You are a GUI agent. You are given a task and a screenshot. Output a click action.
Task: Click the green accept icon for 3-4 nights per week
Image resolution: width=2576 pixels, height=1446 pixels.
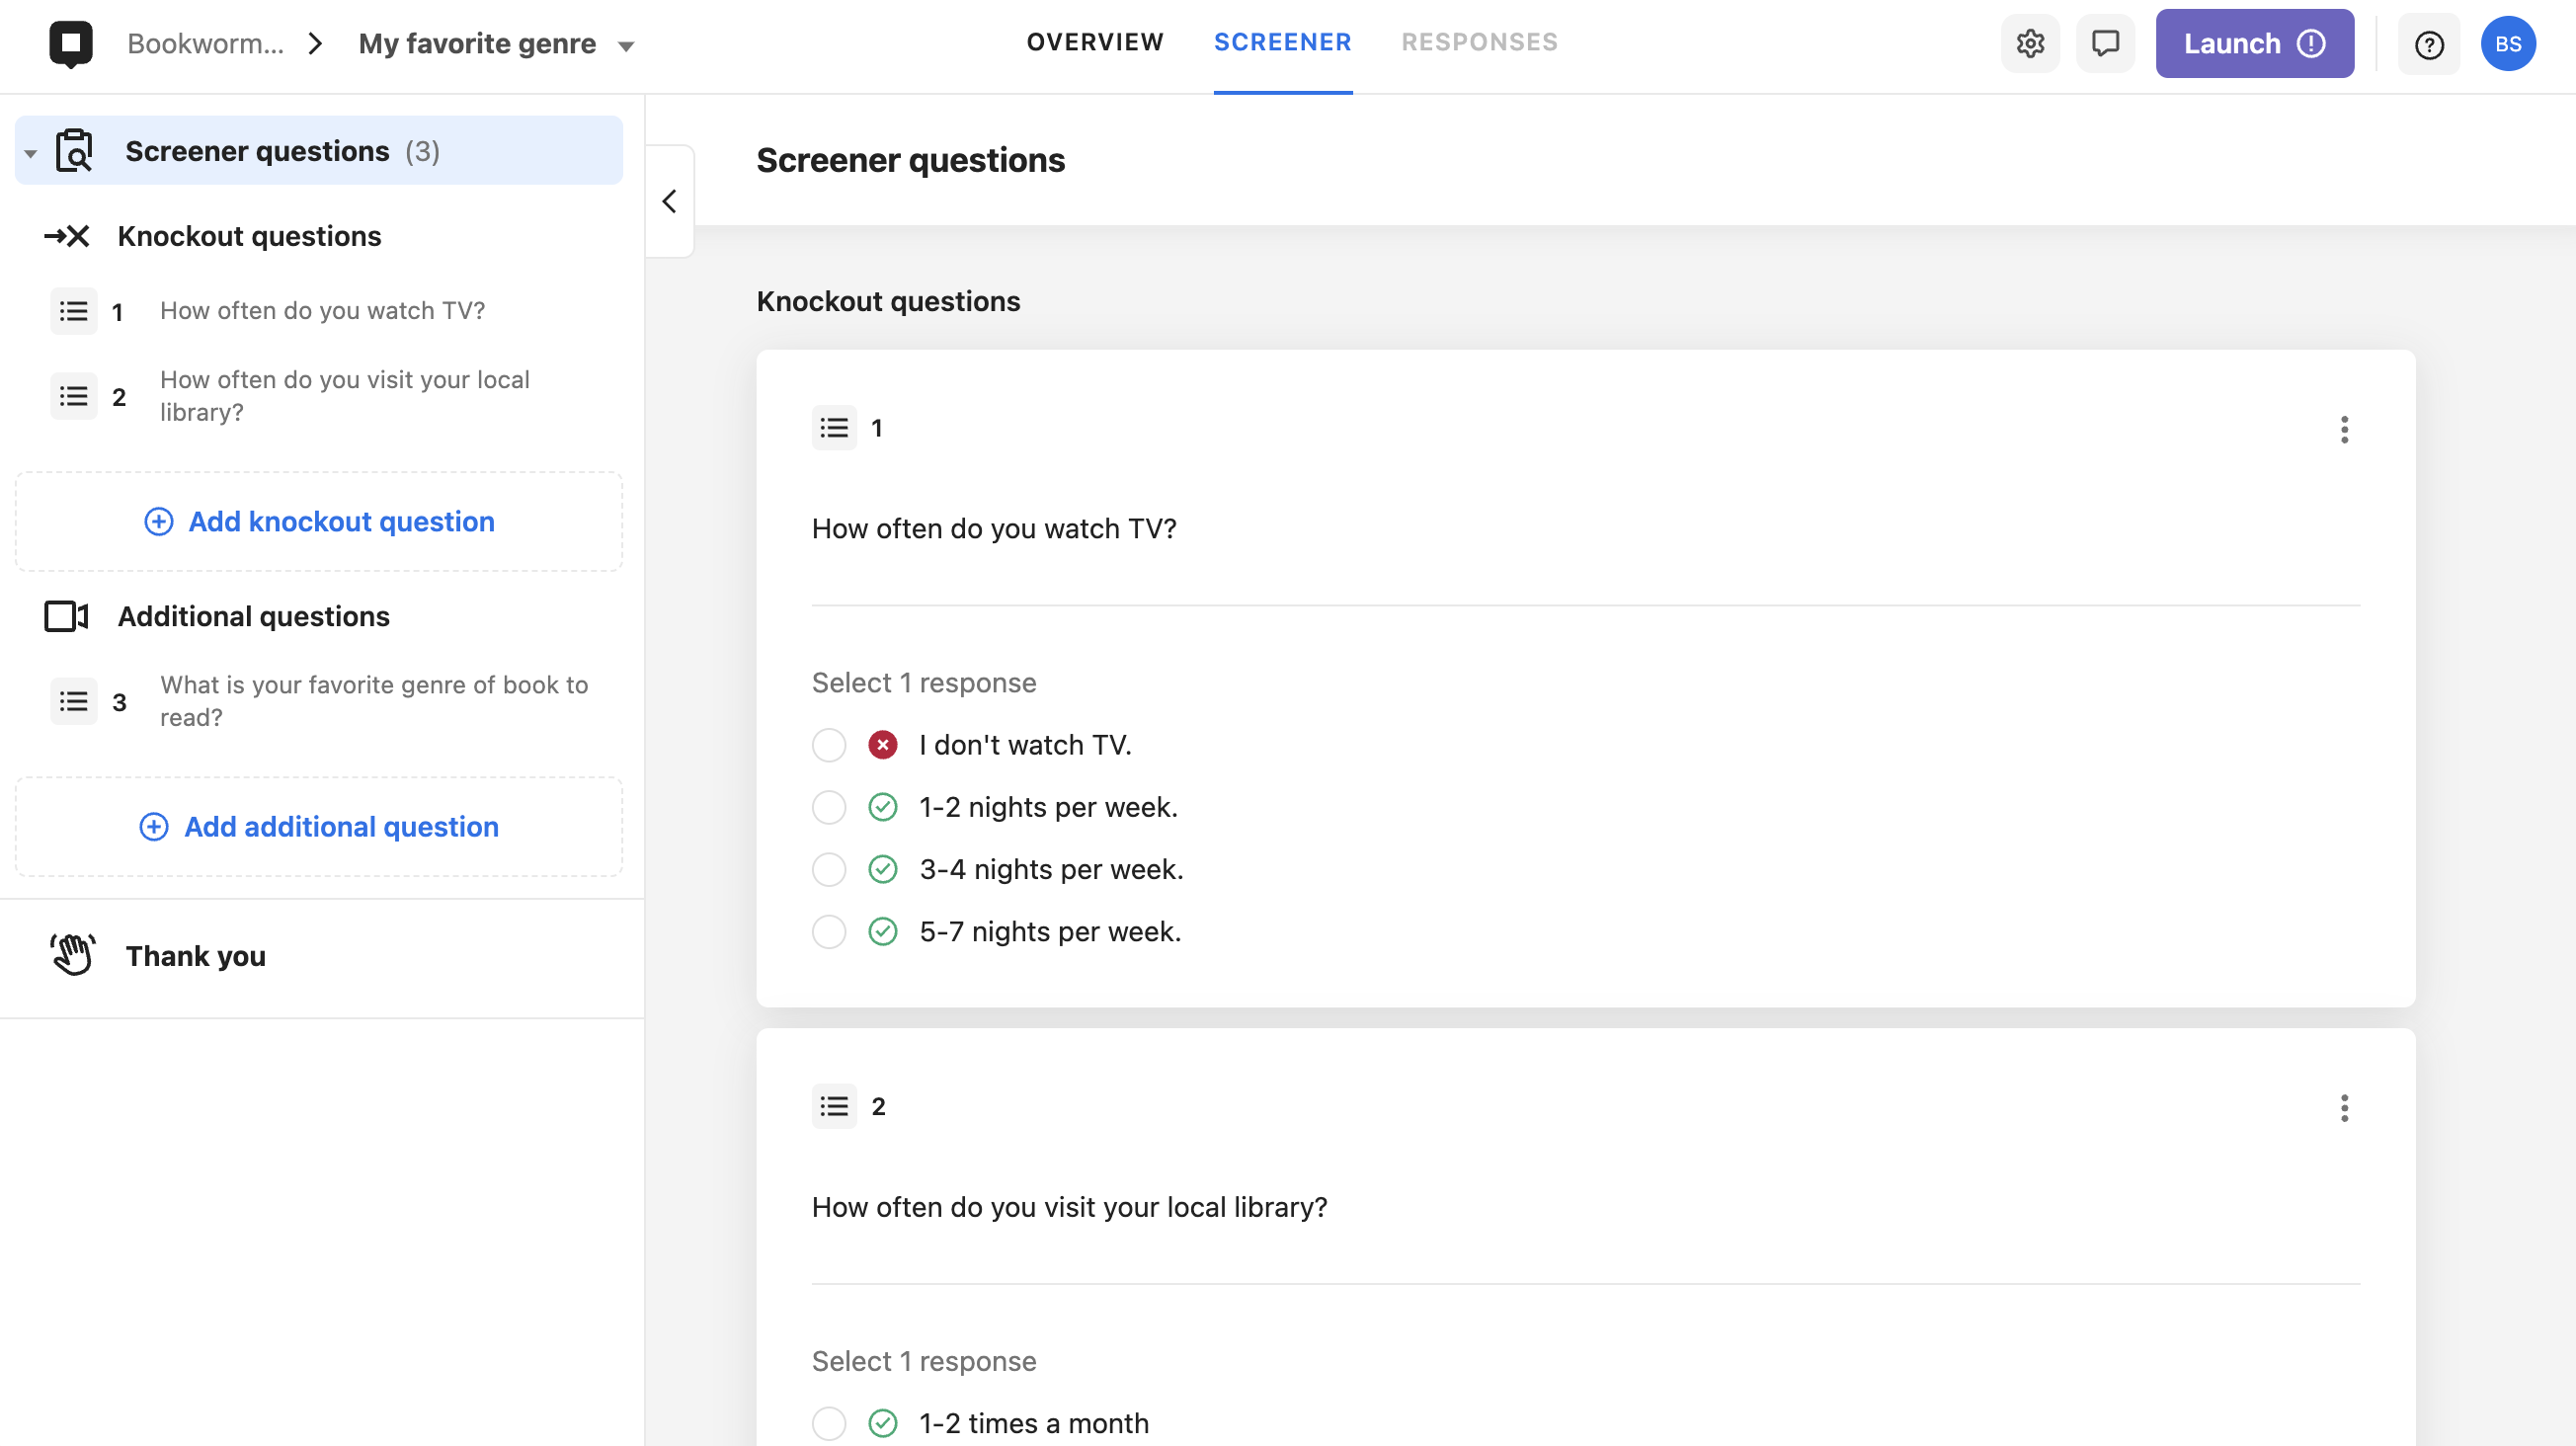click(883, 869)
